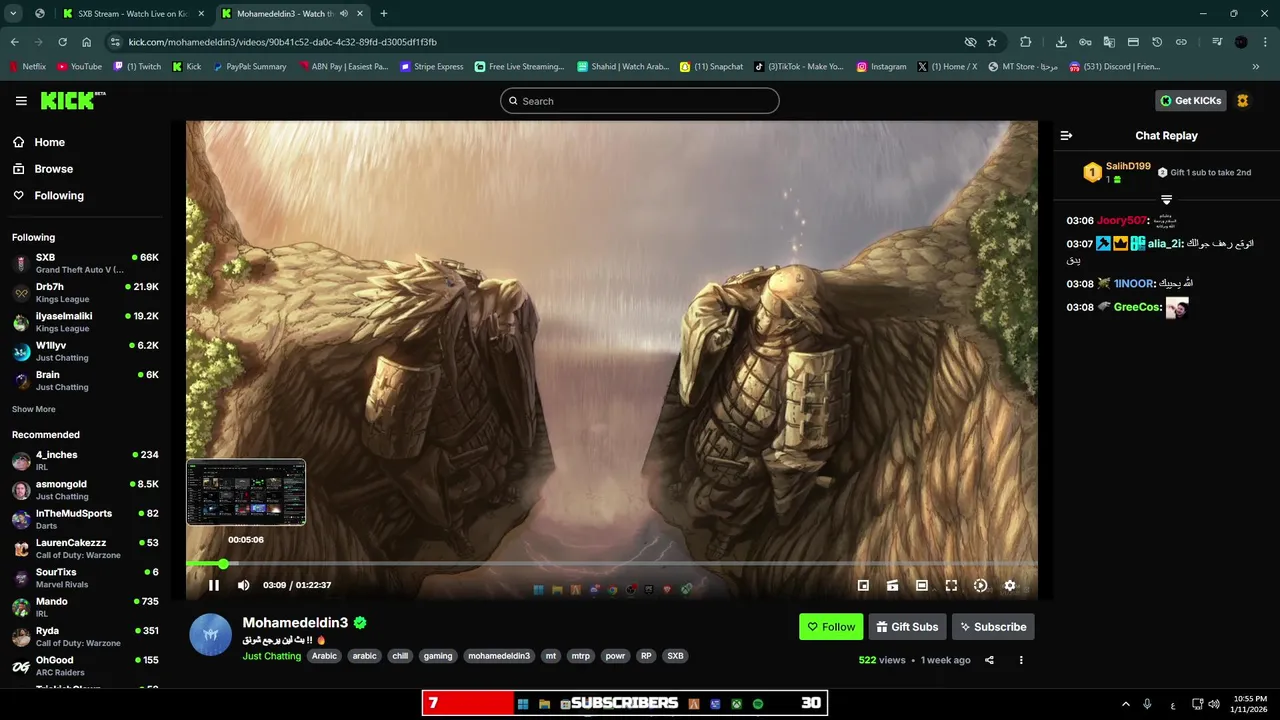Expand Following list with Show More

[34, 409]
